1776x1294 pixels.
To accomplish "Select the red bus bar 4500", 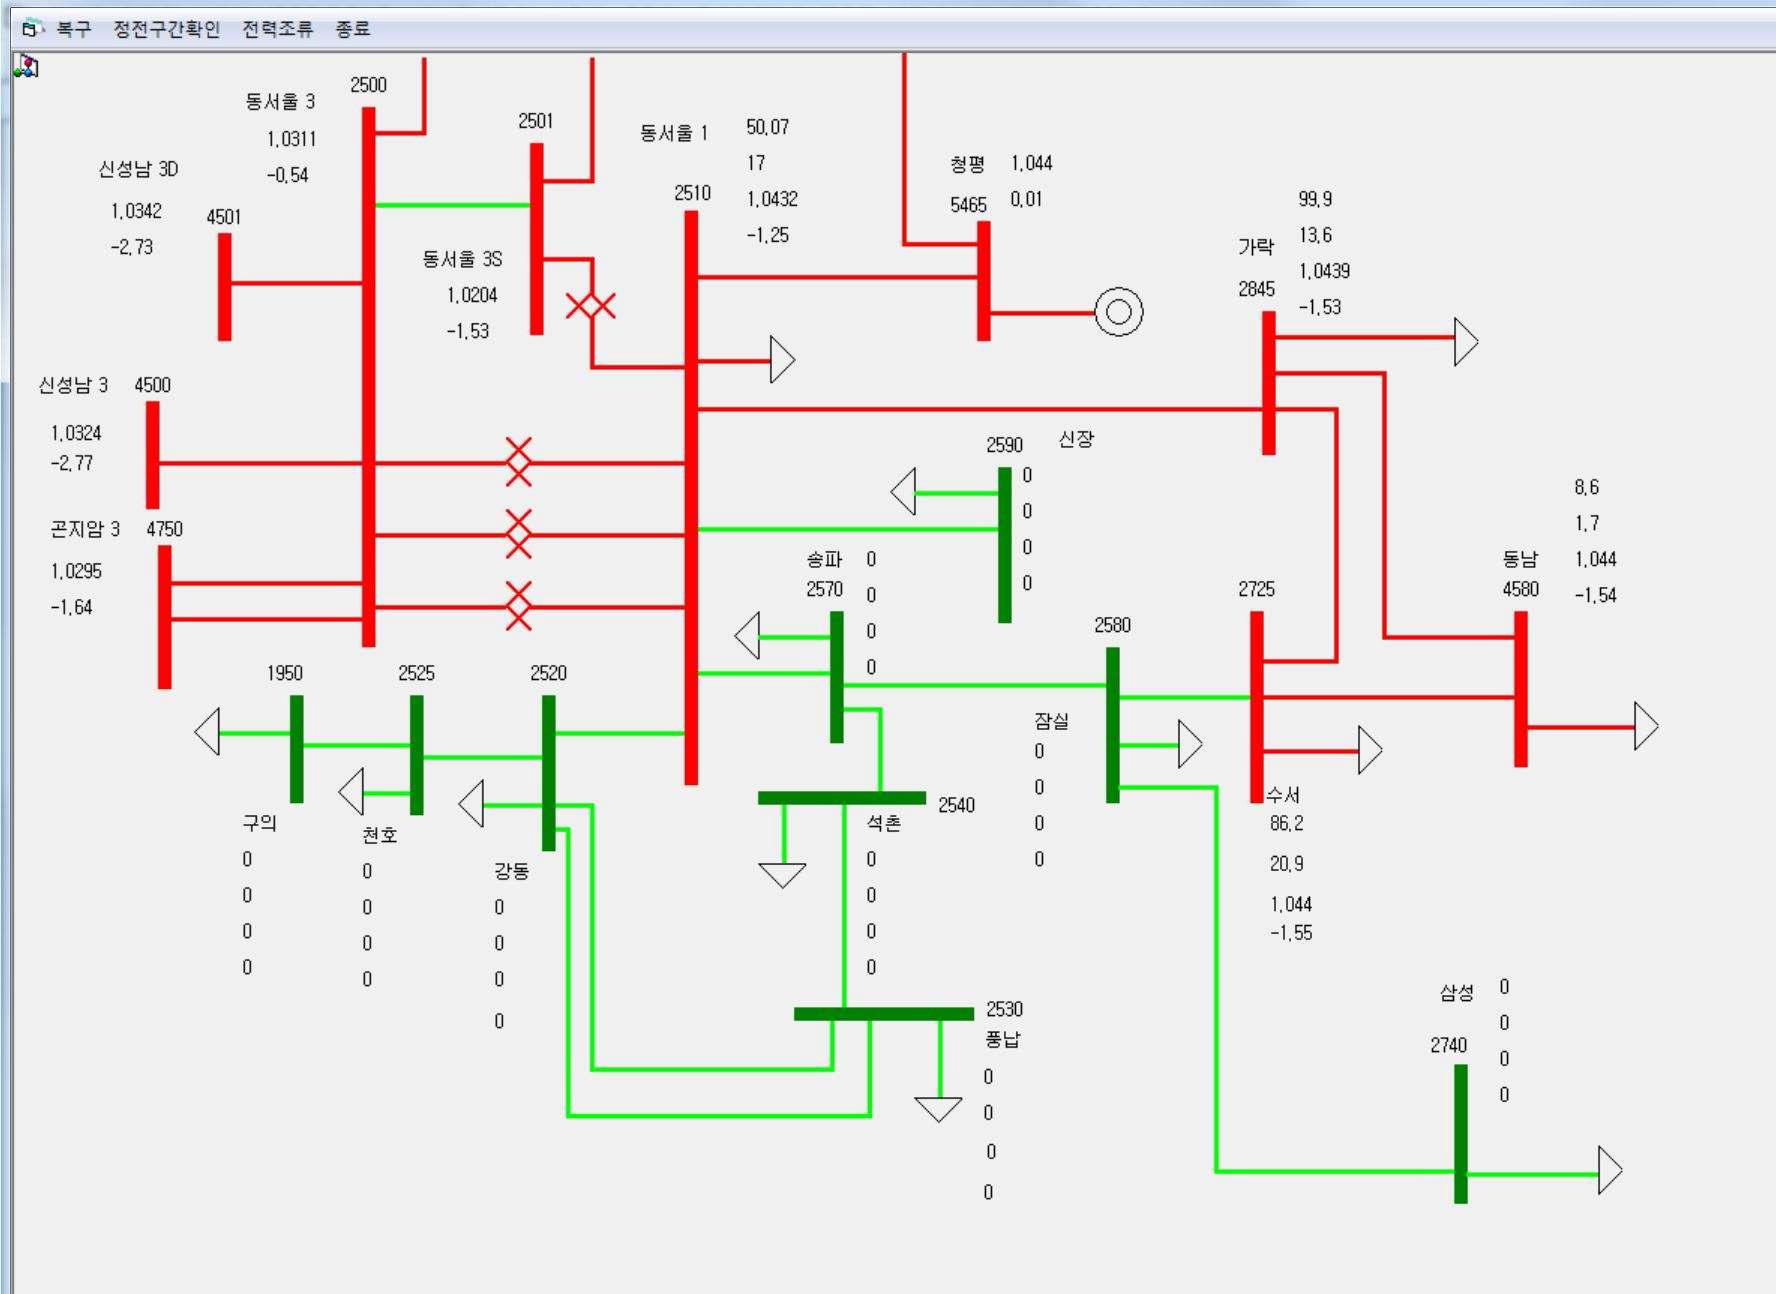I will click(x=153, y=455).
